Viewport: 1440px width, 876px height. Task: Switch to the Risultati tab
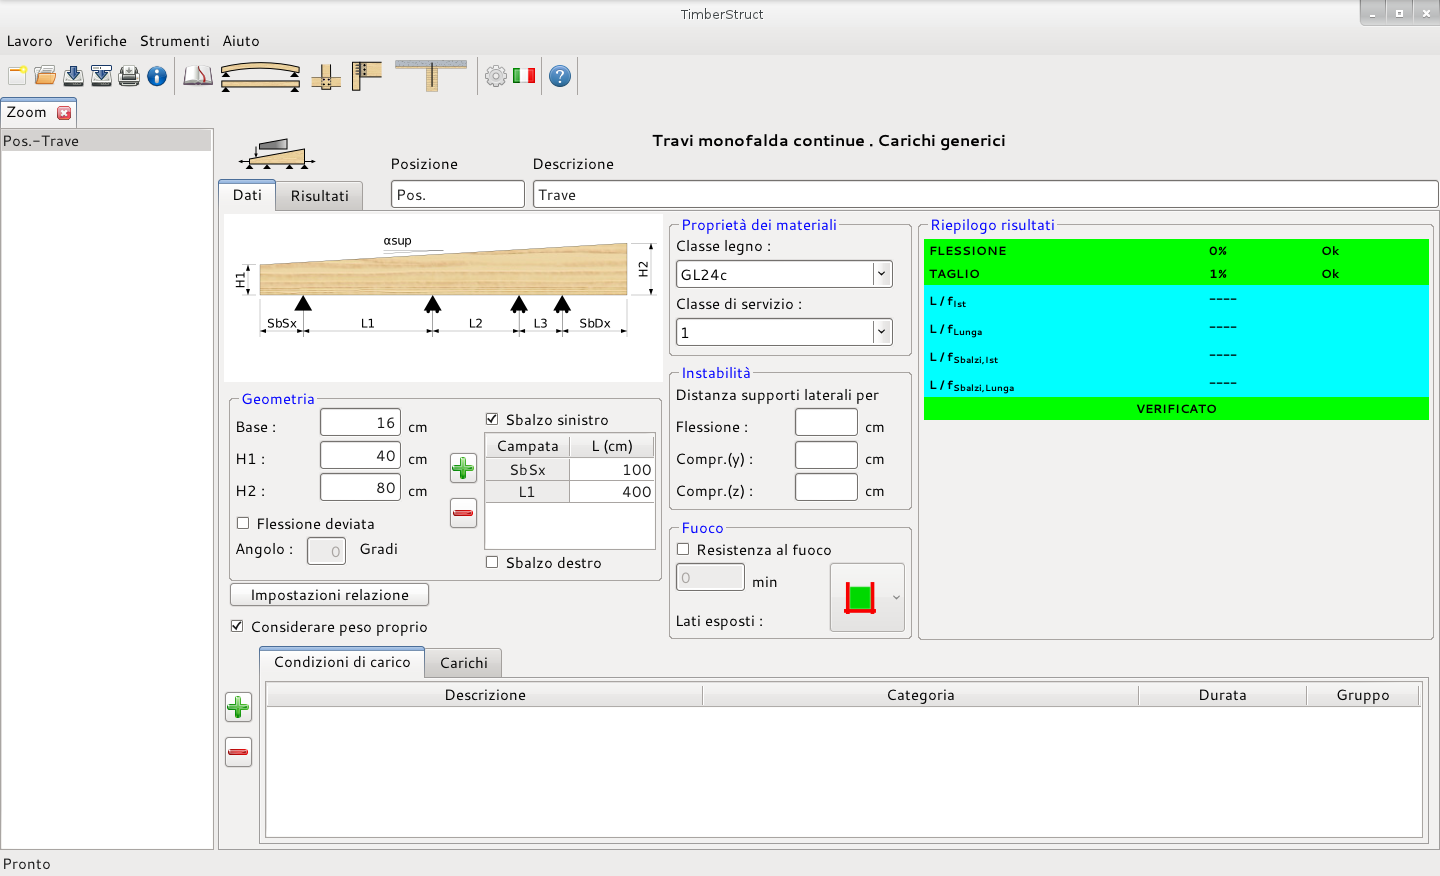click(x=319, y=196)
